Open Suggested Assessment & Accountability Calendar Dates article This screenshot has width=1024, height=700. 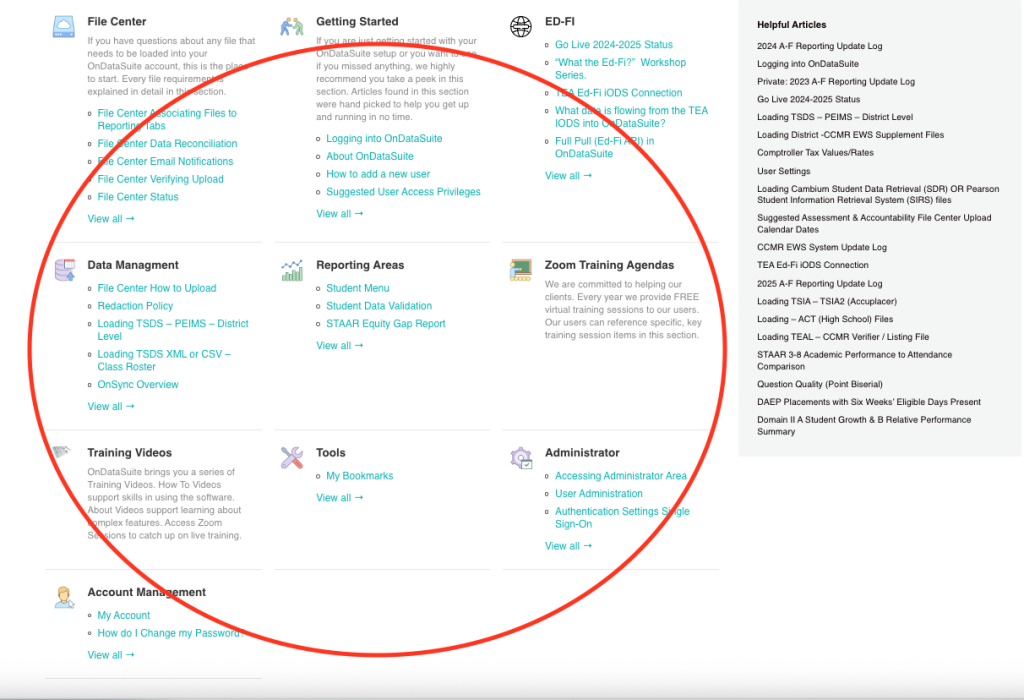tap(874, 223)
